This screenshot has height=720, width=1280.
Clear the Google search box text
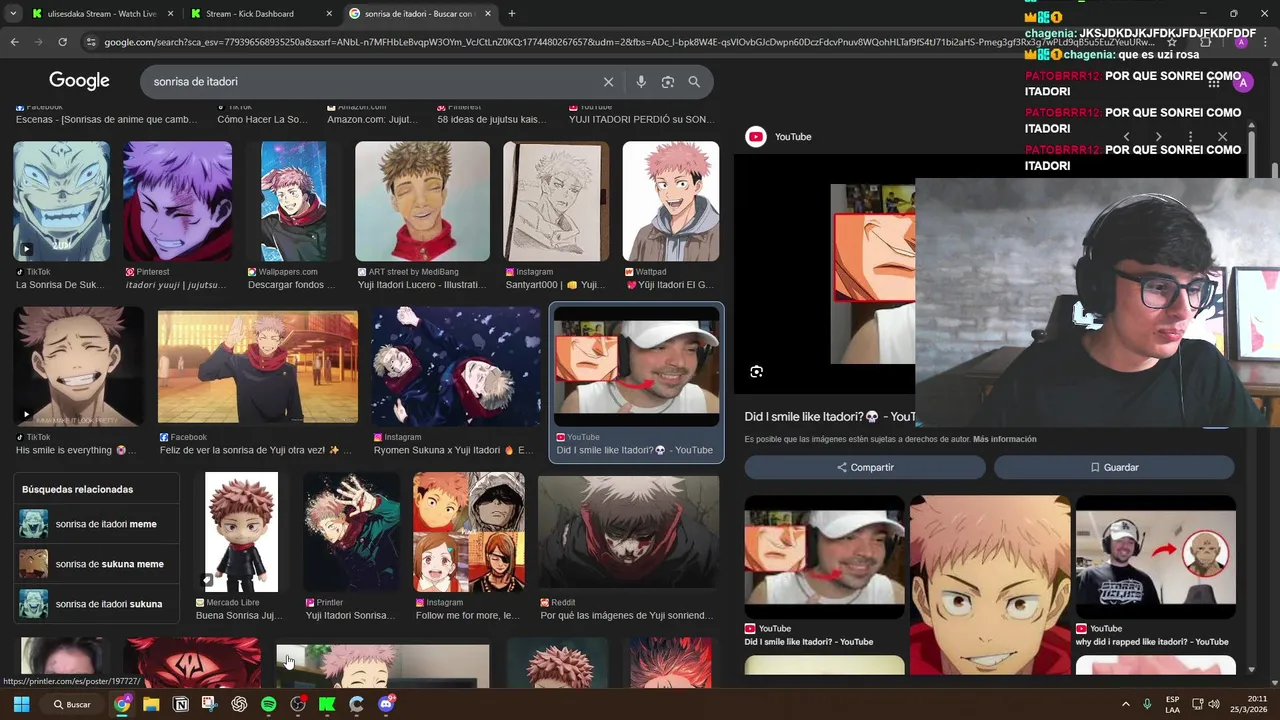pyautogui.click(x=608, y=82)
